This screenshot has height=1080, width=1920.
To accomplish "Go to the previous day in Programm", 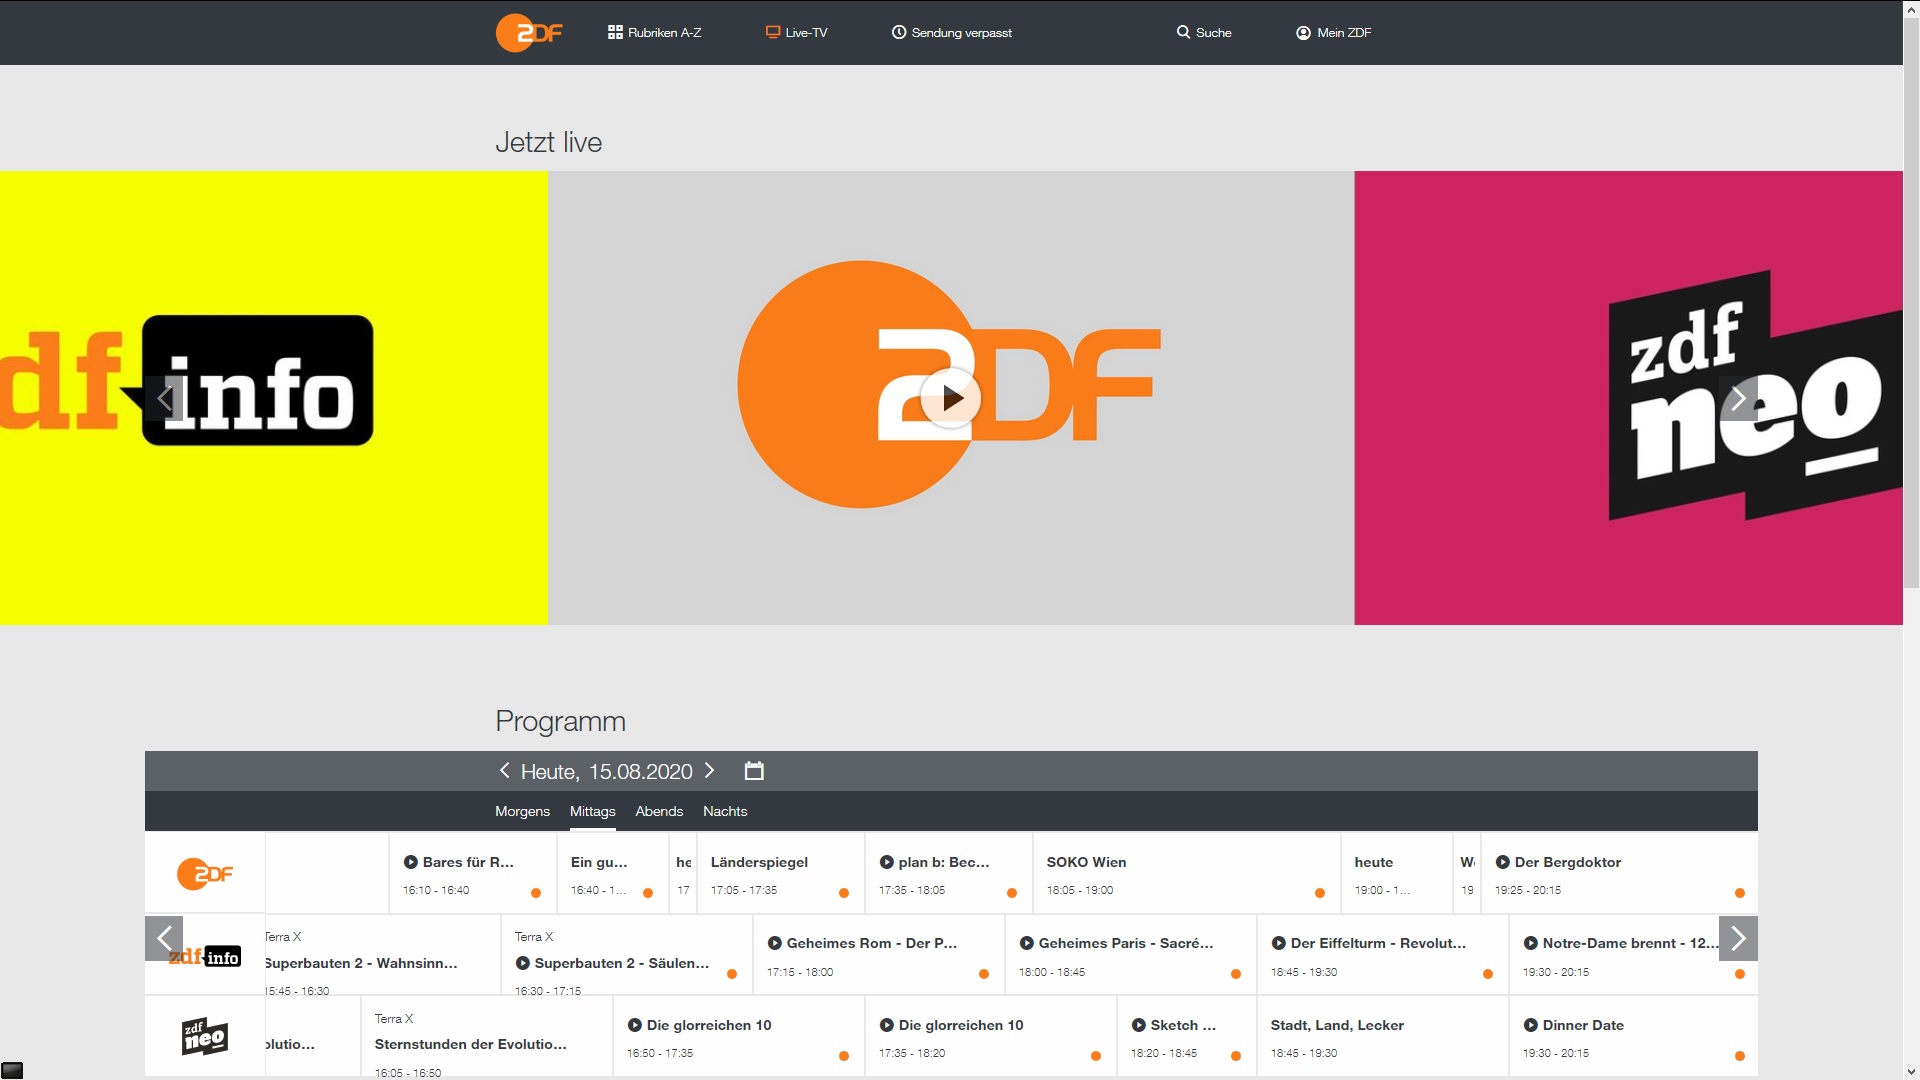I will (505, 771).
